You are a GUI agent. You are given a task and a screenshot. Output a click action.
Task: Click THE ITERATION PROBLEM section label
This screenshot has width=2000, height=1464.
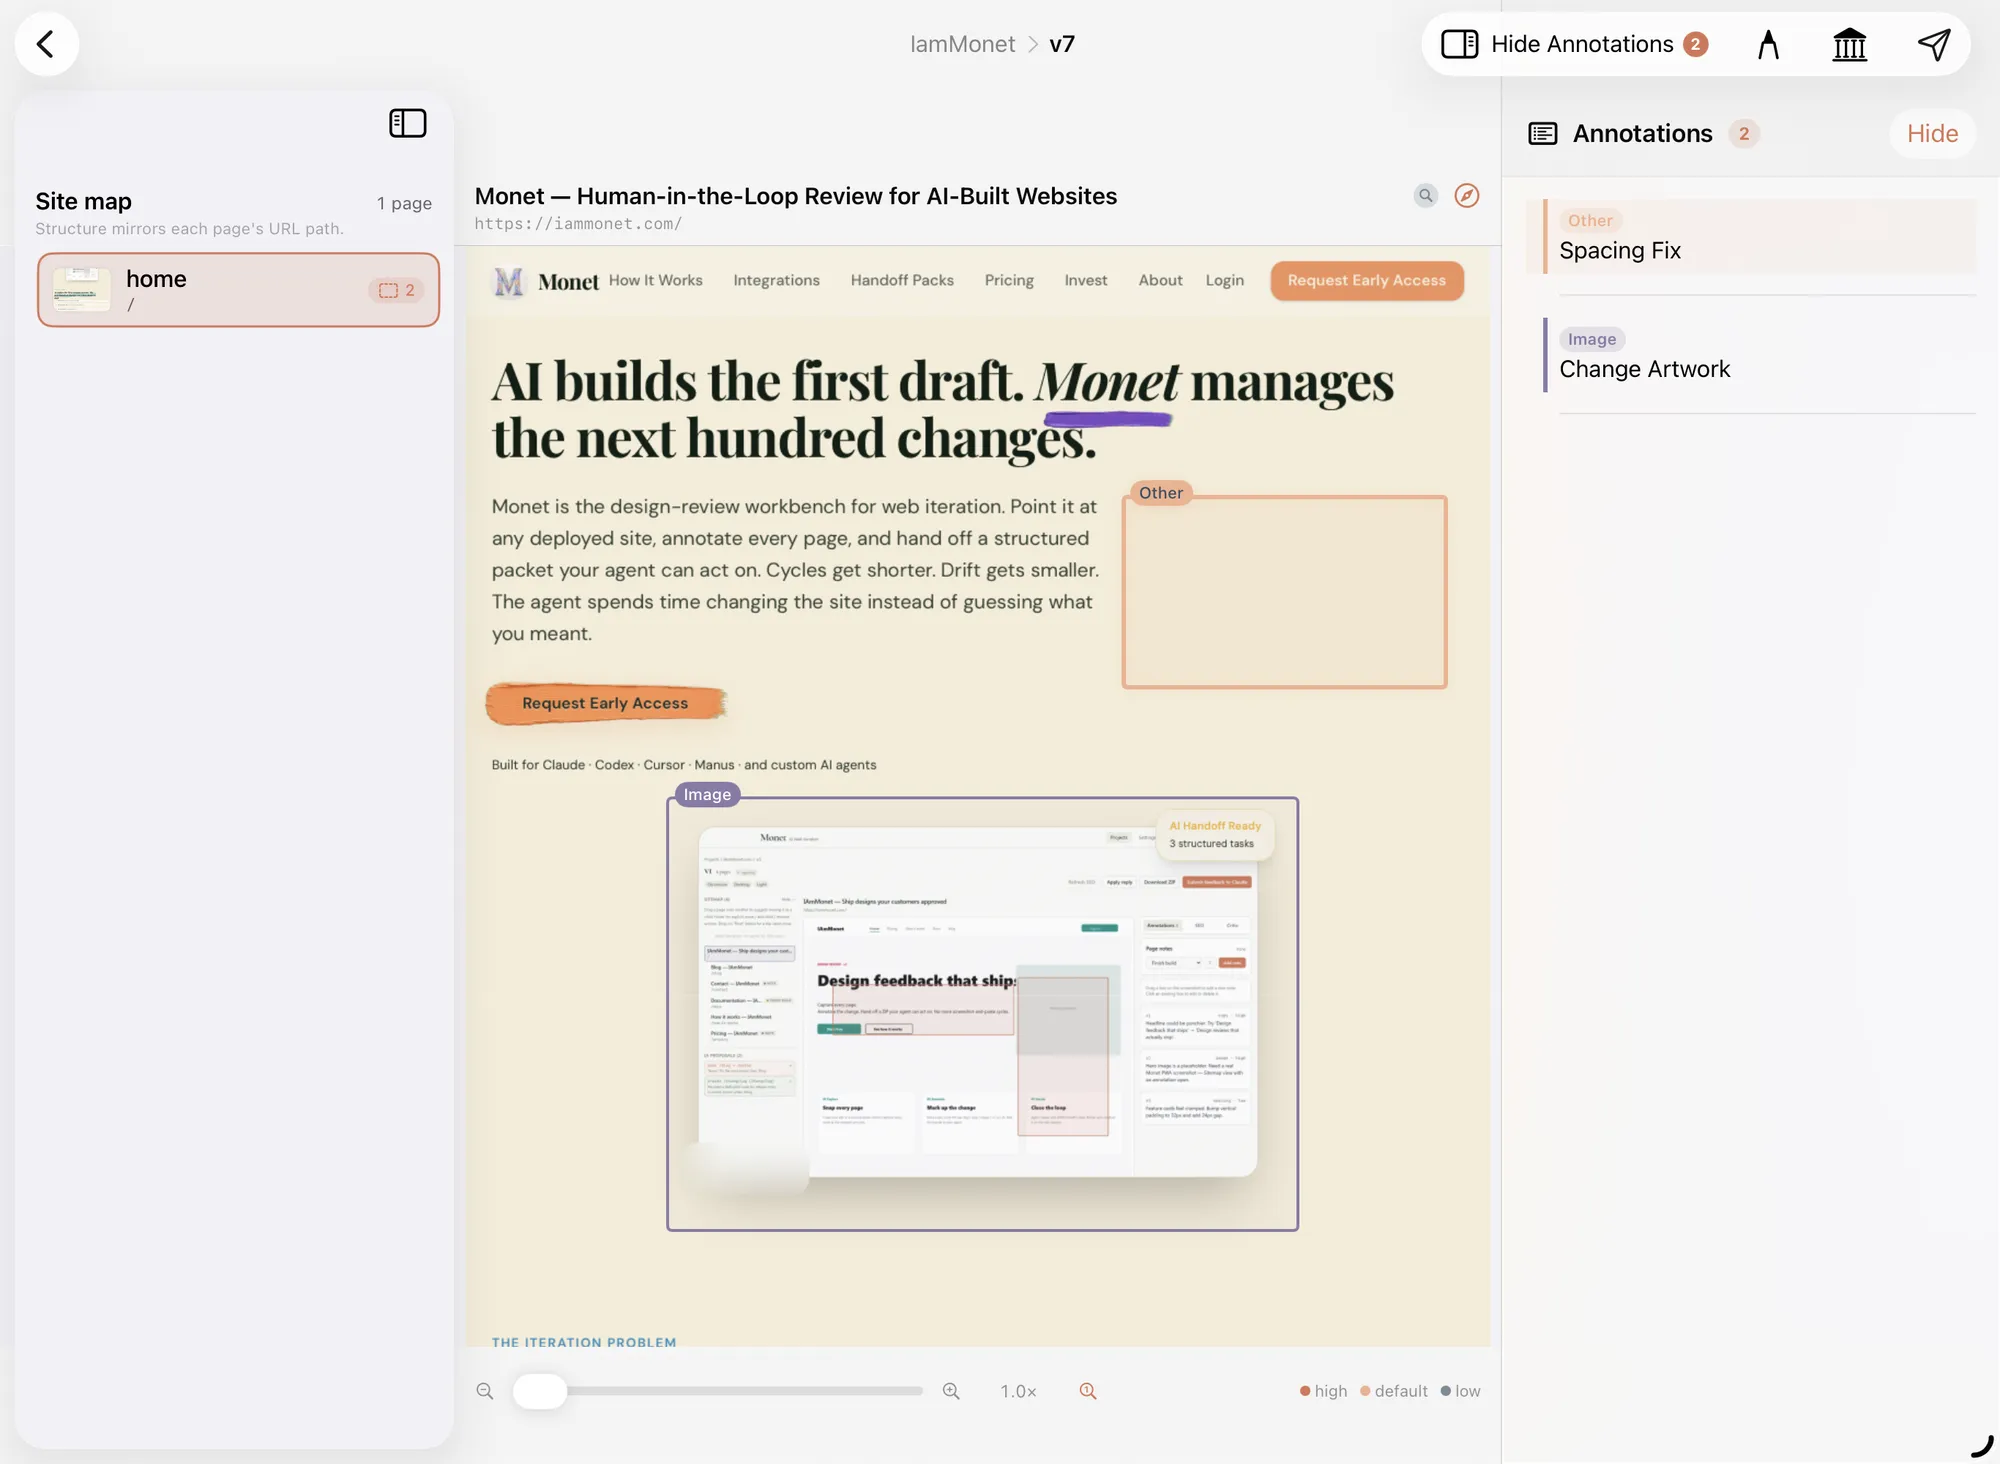pyautogui.click(x=584, y=1342)
